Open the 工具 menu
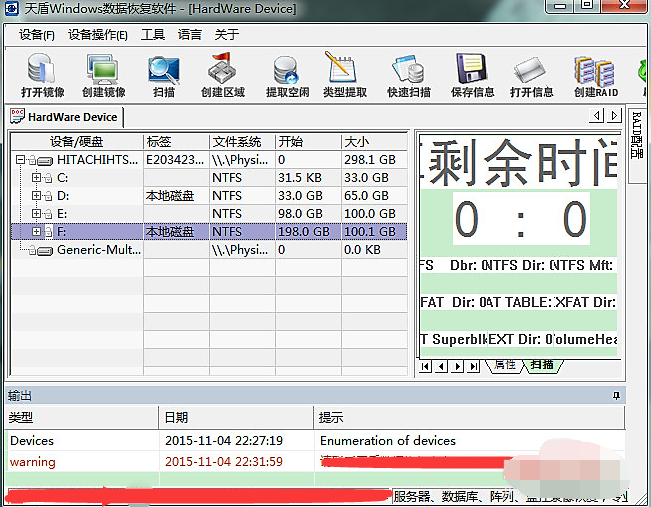The height and width of the screenshot is (507, 651). [153, 35]
